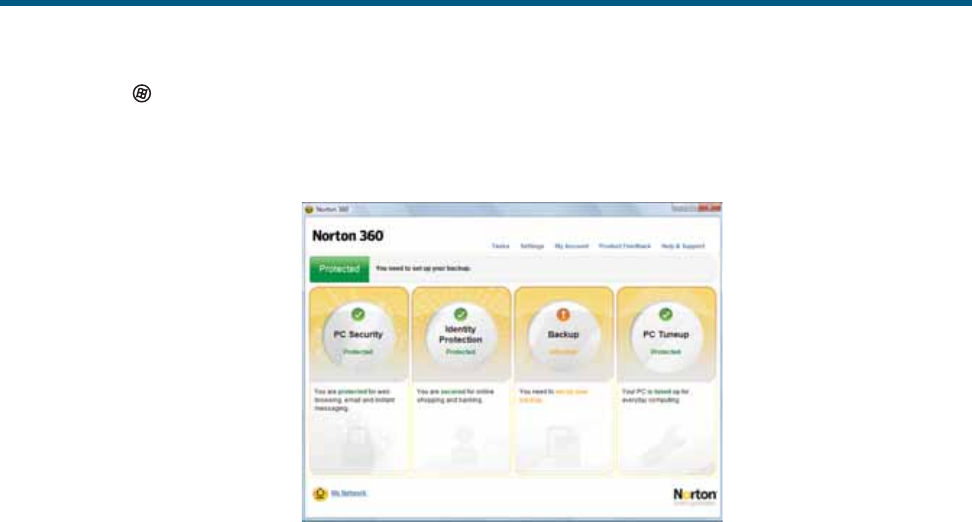Click the drive image under Backup

(x=562, y=446)
